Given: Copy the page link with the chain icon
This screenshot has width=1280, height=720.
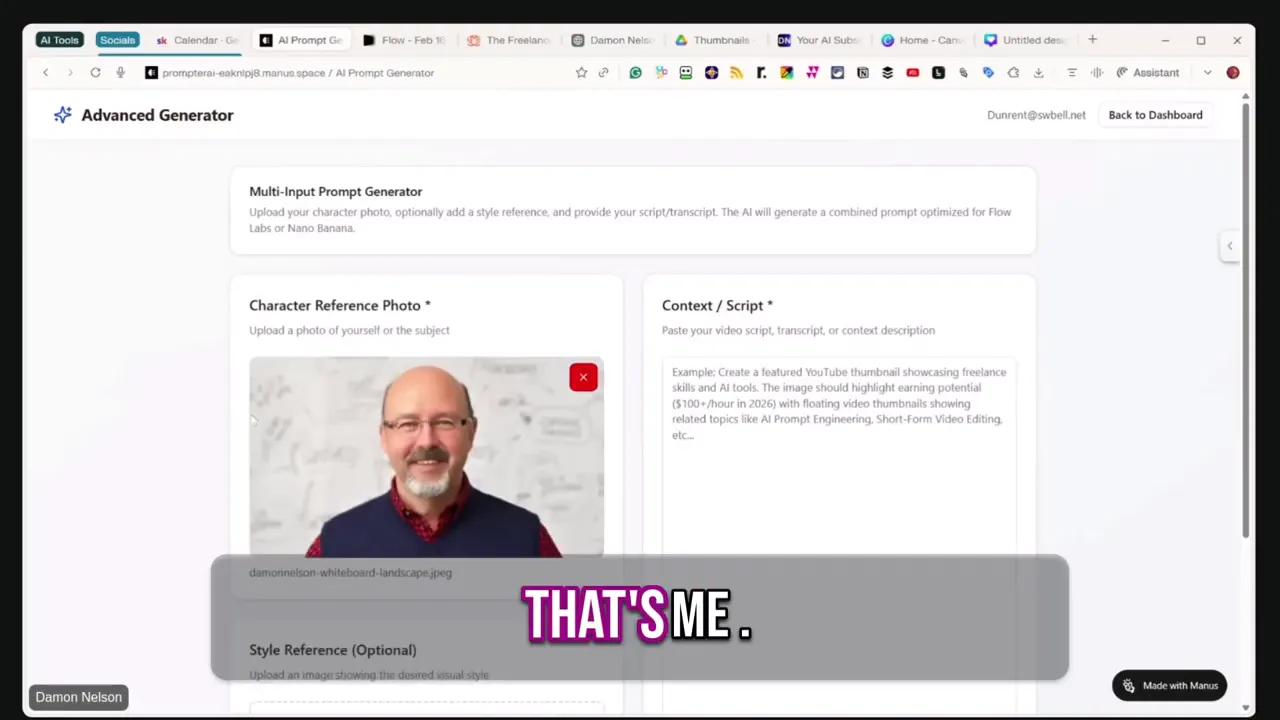Looking at the screenshot, I should [603, 73].
